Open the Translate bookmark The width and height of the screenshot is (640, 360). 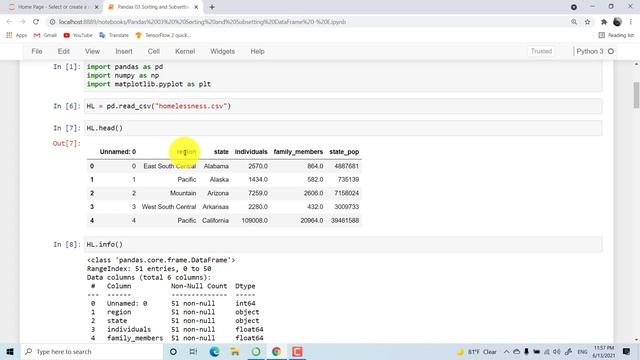(x=114, y=36)
